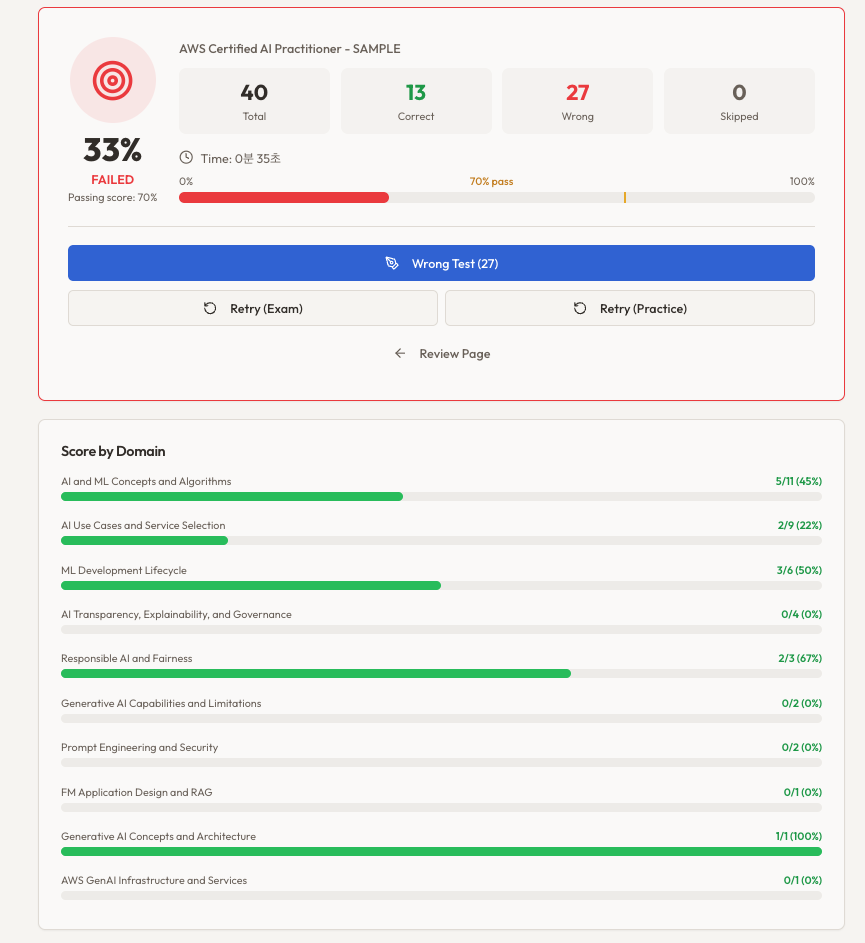865x943 pixels.
Task: Click Generative AI Concepts and Architecture bar
Action: (442, 852)
